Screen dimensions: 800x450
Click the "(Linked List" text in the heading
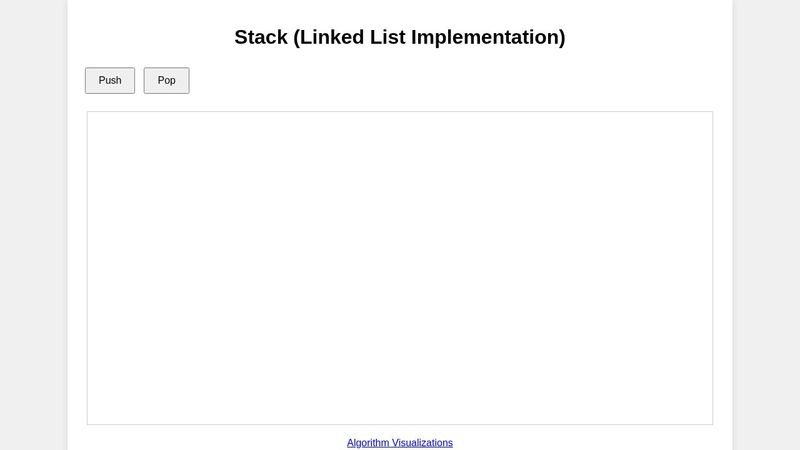pos(350,37)
